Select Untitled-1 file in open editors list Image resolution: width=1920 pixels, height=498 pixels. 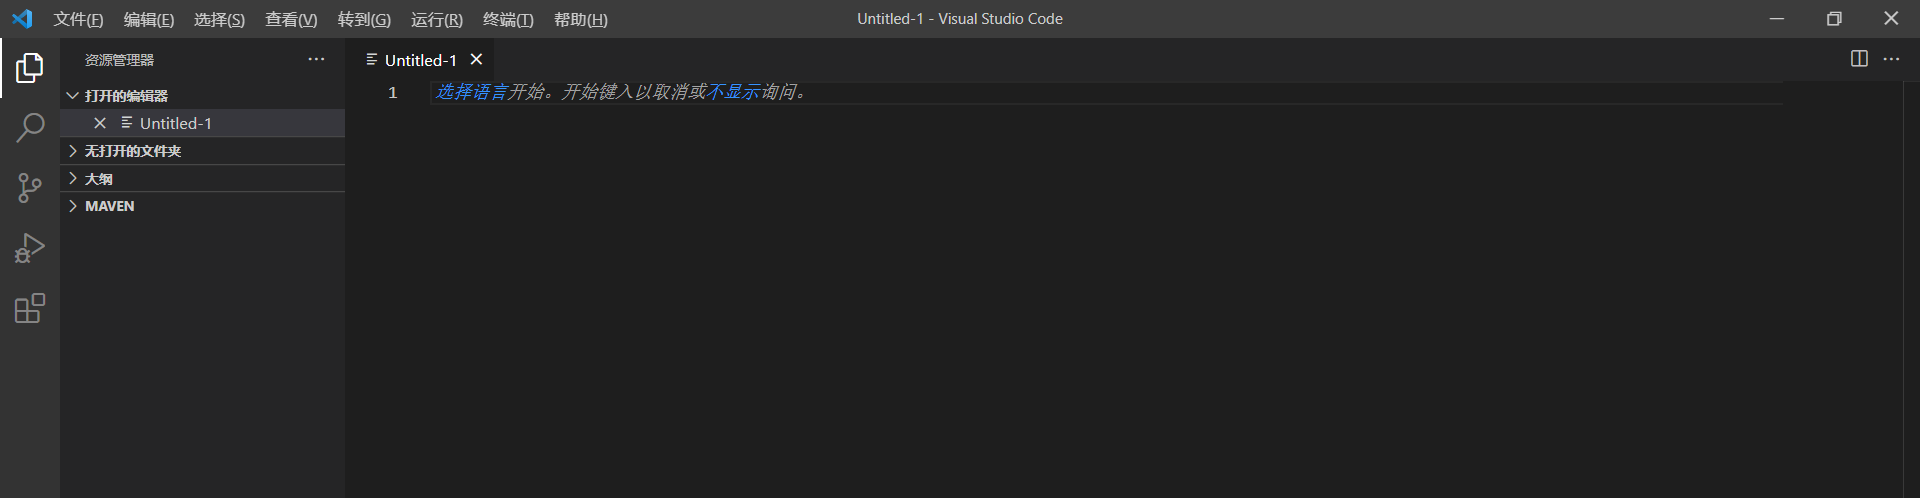(x=176, y=123)
